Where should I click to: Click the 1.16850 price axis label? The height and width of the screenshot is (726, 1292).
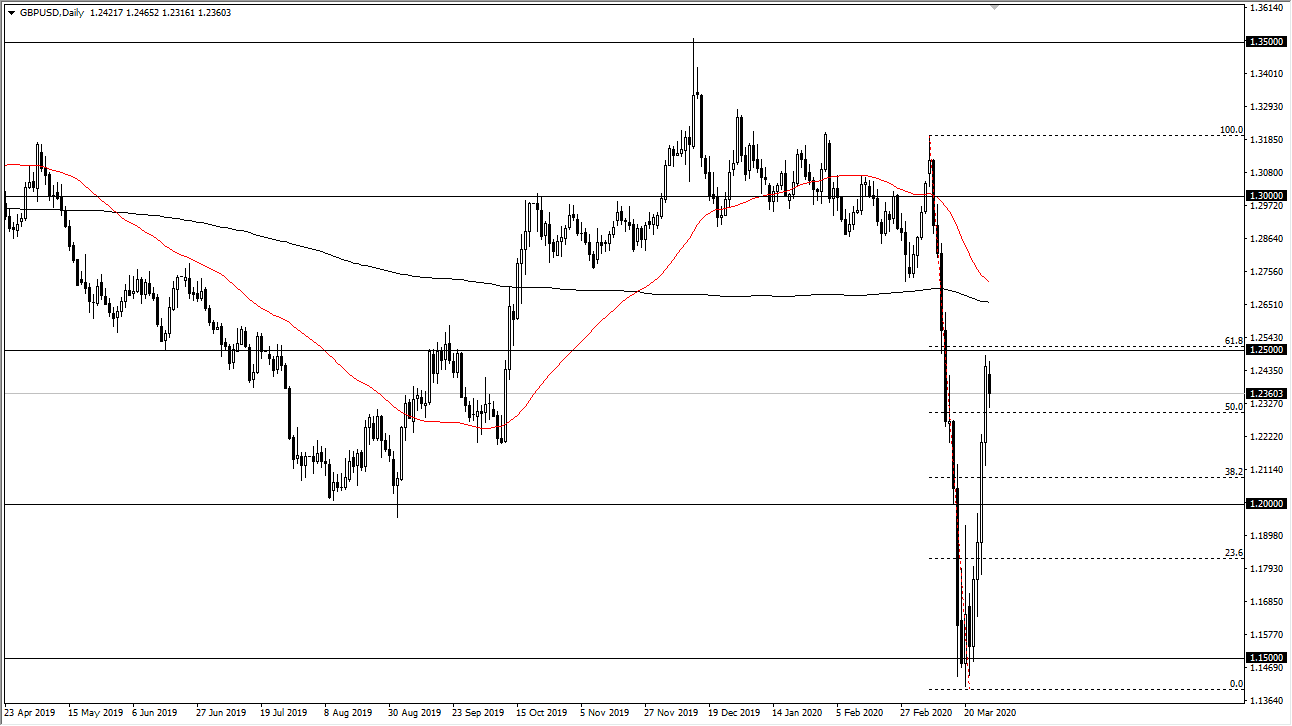coord(1267,602)
